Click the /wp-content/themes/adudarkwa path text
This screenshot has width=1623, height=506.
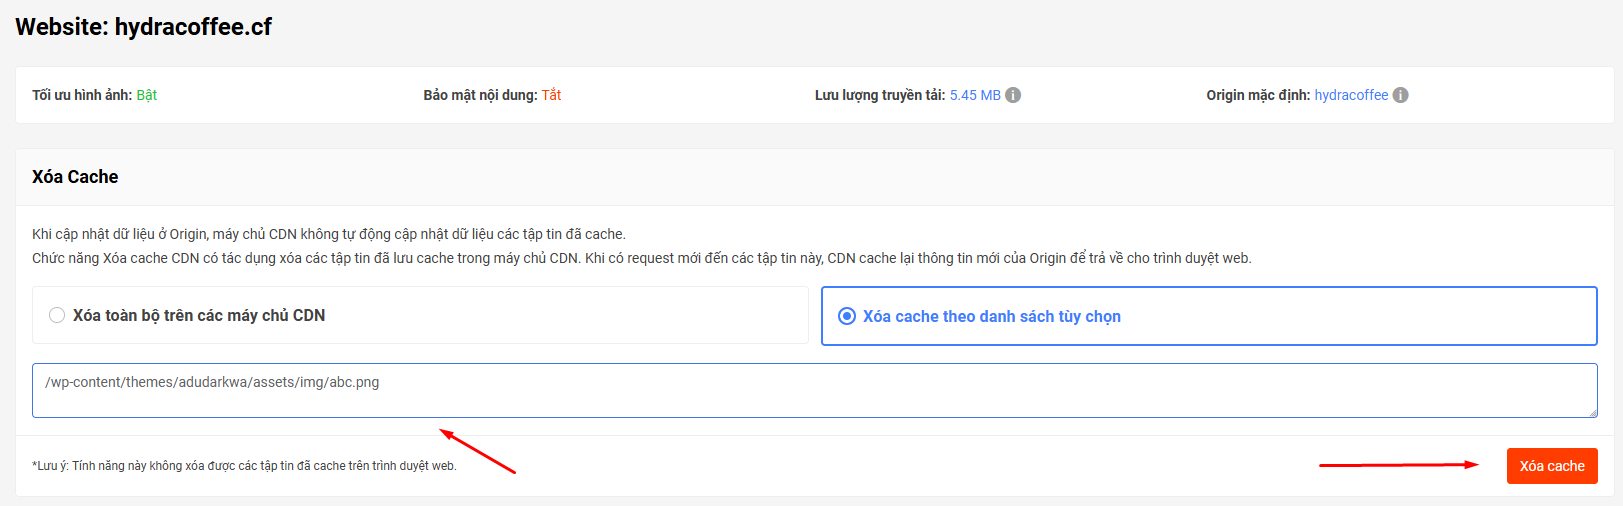212,382
